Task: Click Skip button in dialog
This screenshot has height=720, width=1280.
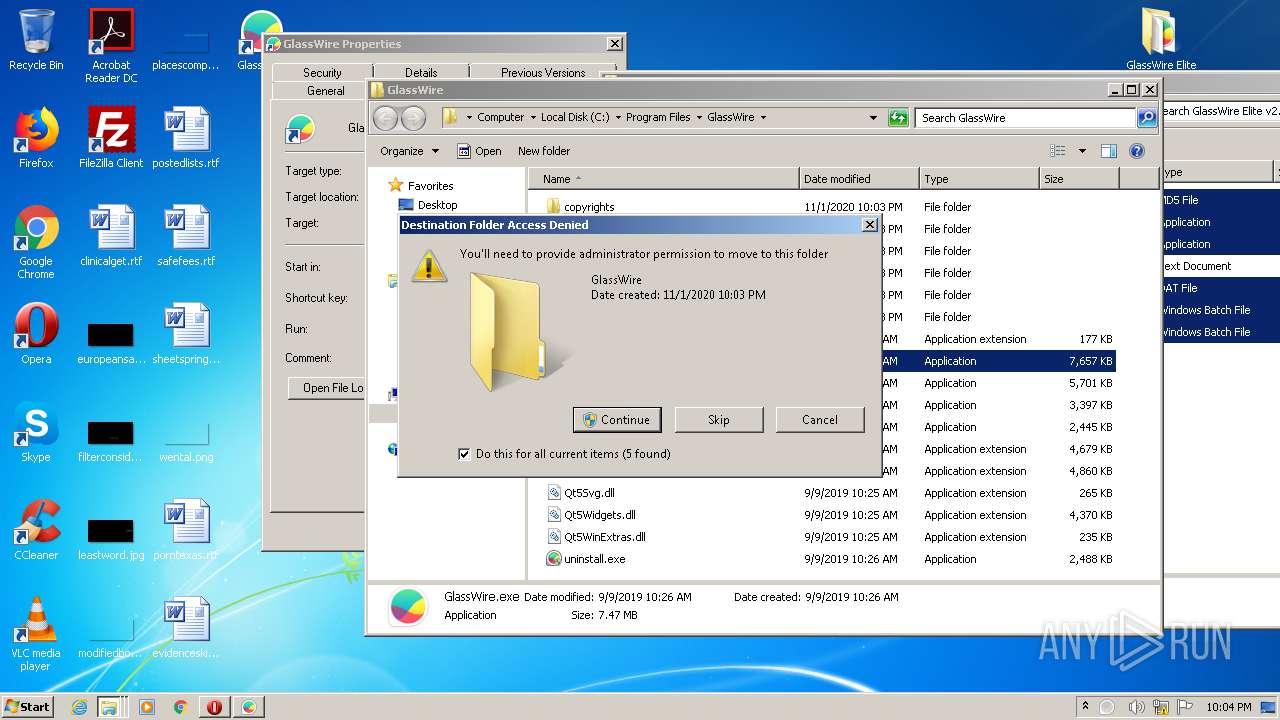Action: (x=719, y=420)
